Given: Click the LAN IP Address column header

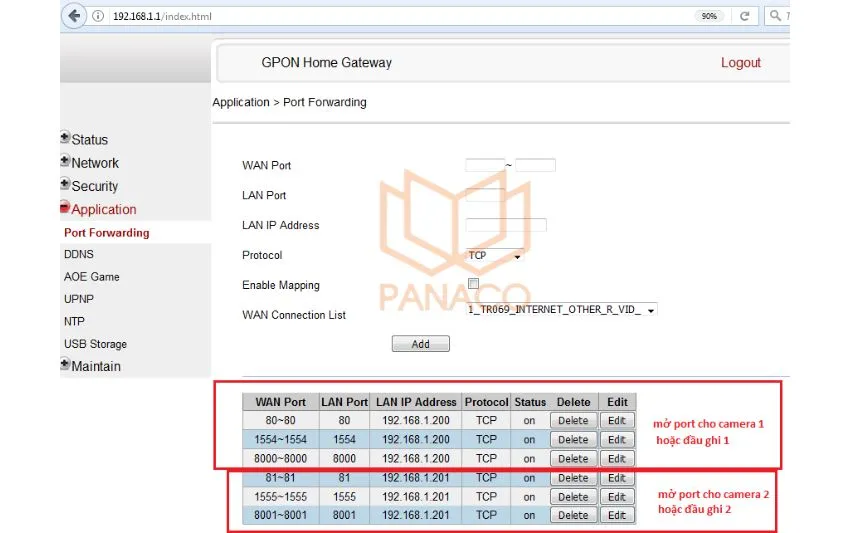Looking at the screenshot, I should click(416, 402).
